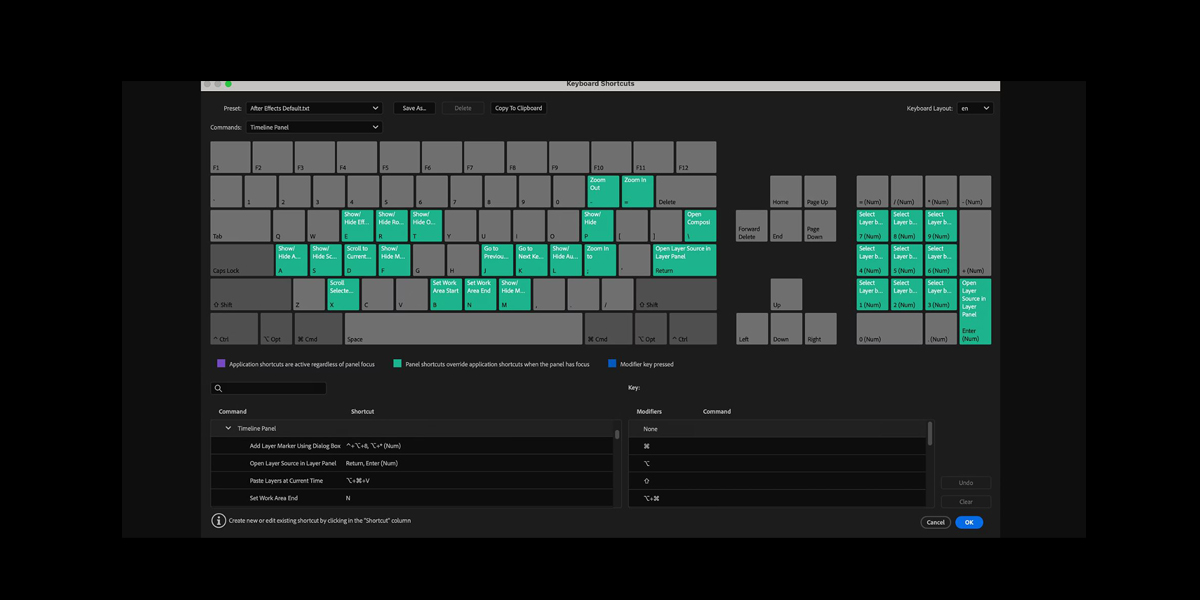Viewport: 1200px width, 600px height.
Task: Collapse the Timeline Panel group in the command list
Action: pos(228,428)
